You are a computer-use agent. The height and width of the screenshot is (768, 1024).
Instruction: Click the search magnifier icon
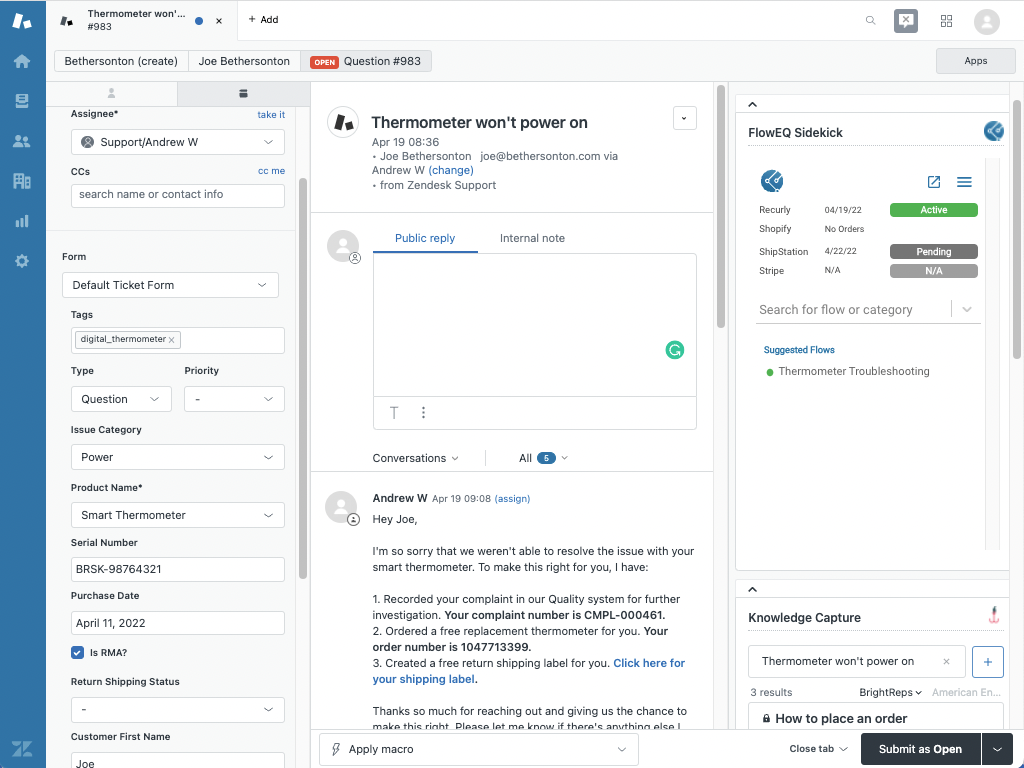[871, 20]
